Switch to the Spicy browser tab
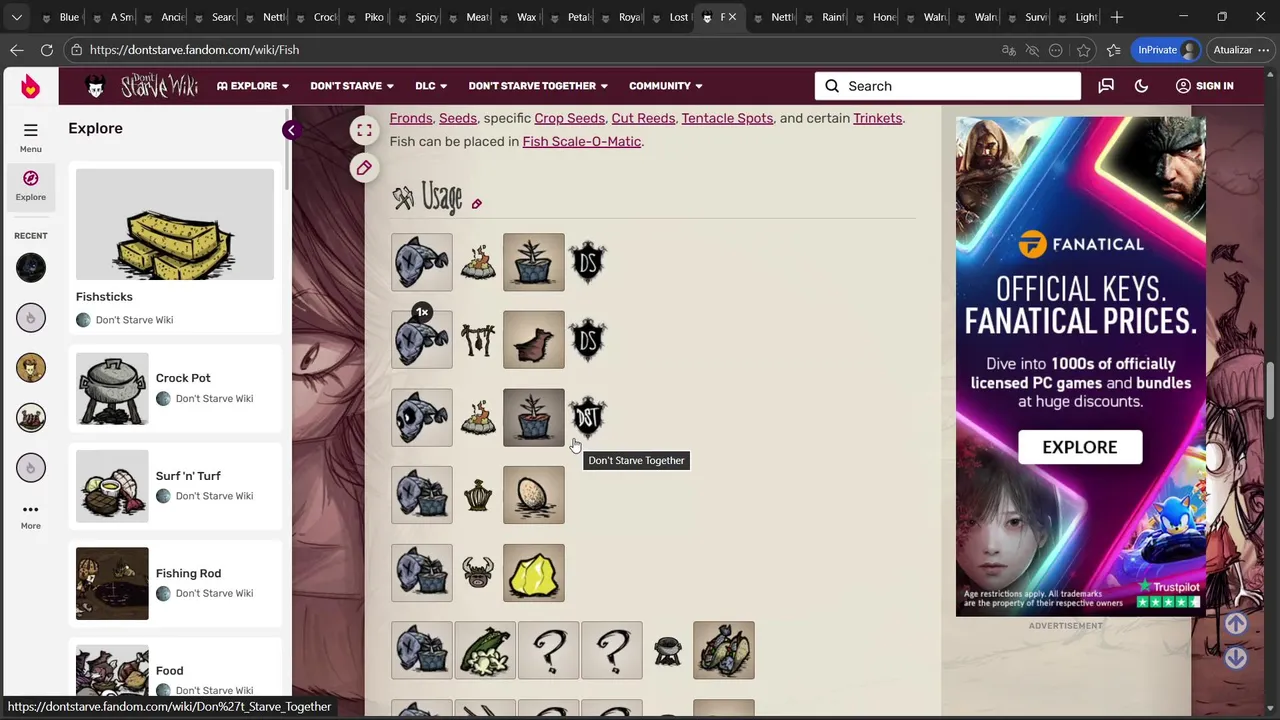The width and height of the screenshot is (1280, 720). click(416, 17)
